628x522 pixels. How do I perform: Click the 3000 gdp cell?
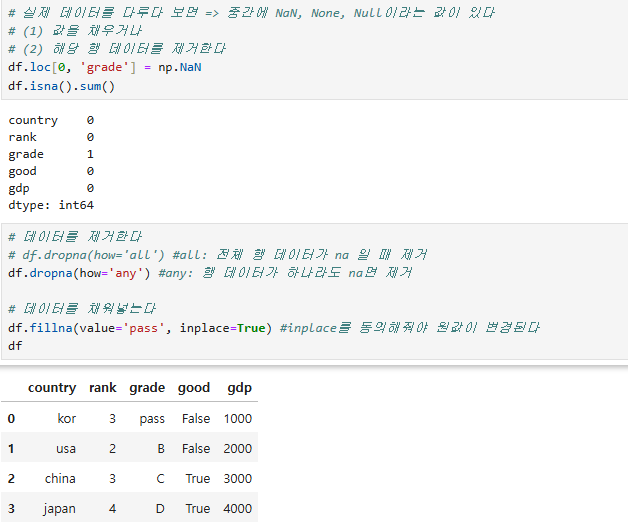tap(238, 479)
